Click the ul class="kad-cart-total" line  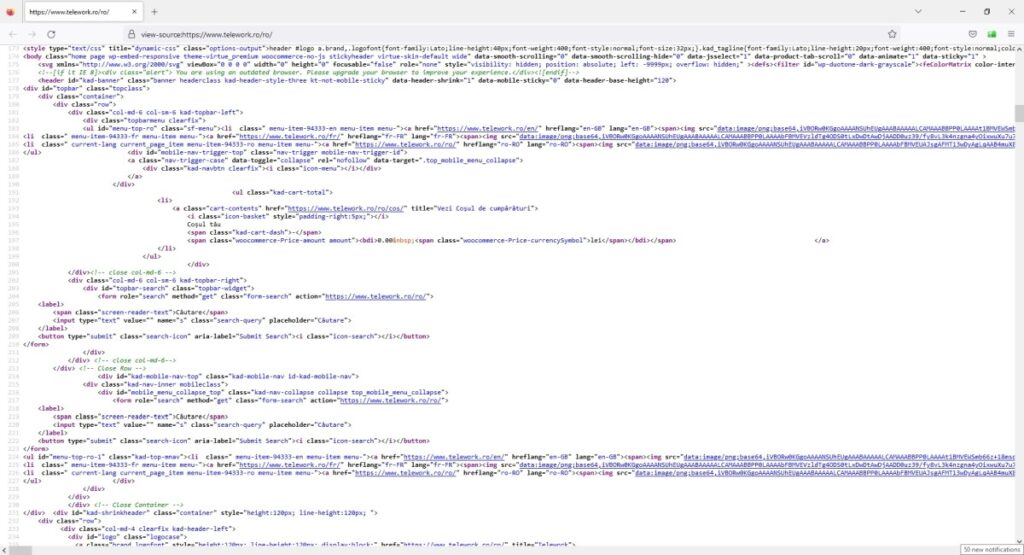tap(282, 193)
